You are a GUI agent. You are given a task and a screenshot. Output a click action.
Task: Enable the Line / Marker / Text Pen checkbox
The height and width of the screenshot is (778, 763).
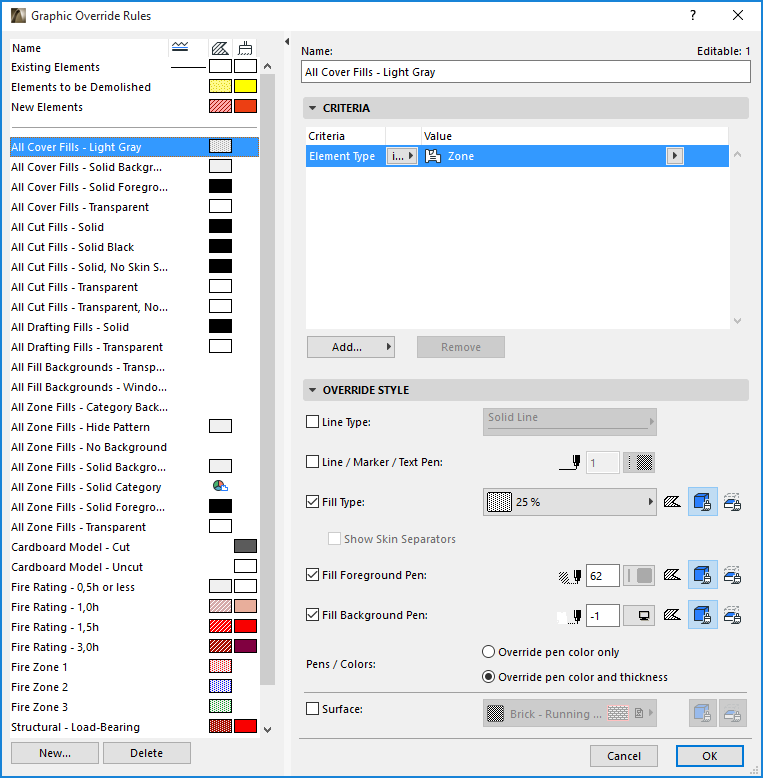click(x=313, y=462)
